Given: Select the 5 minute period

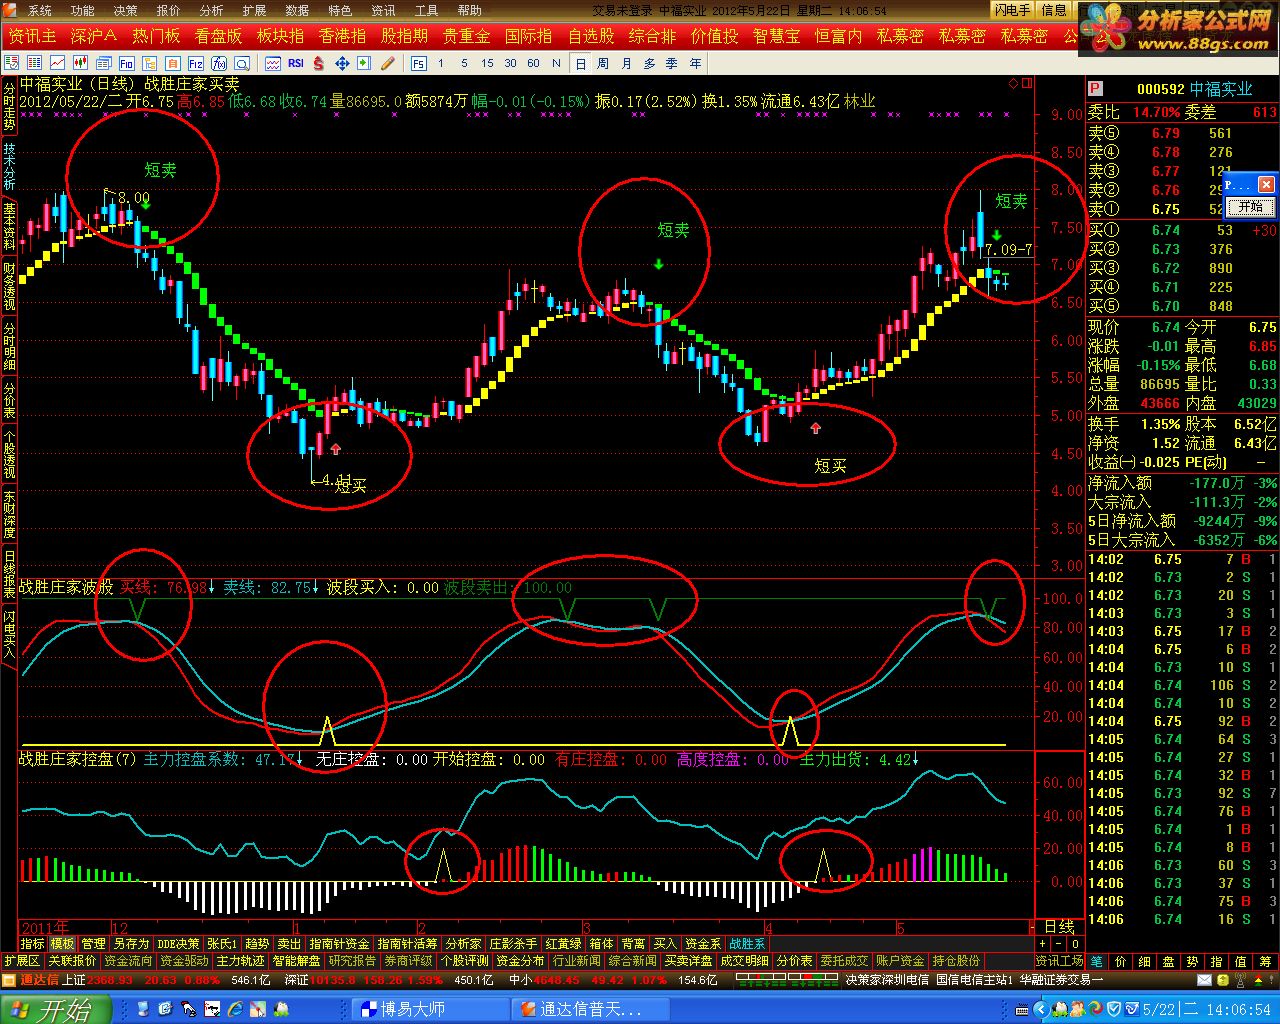Looking at the screenshot, I should (464, 63).
